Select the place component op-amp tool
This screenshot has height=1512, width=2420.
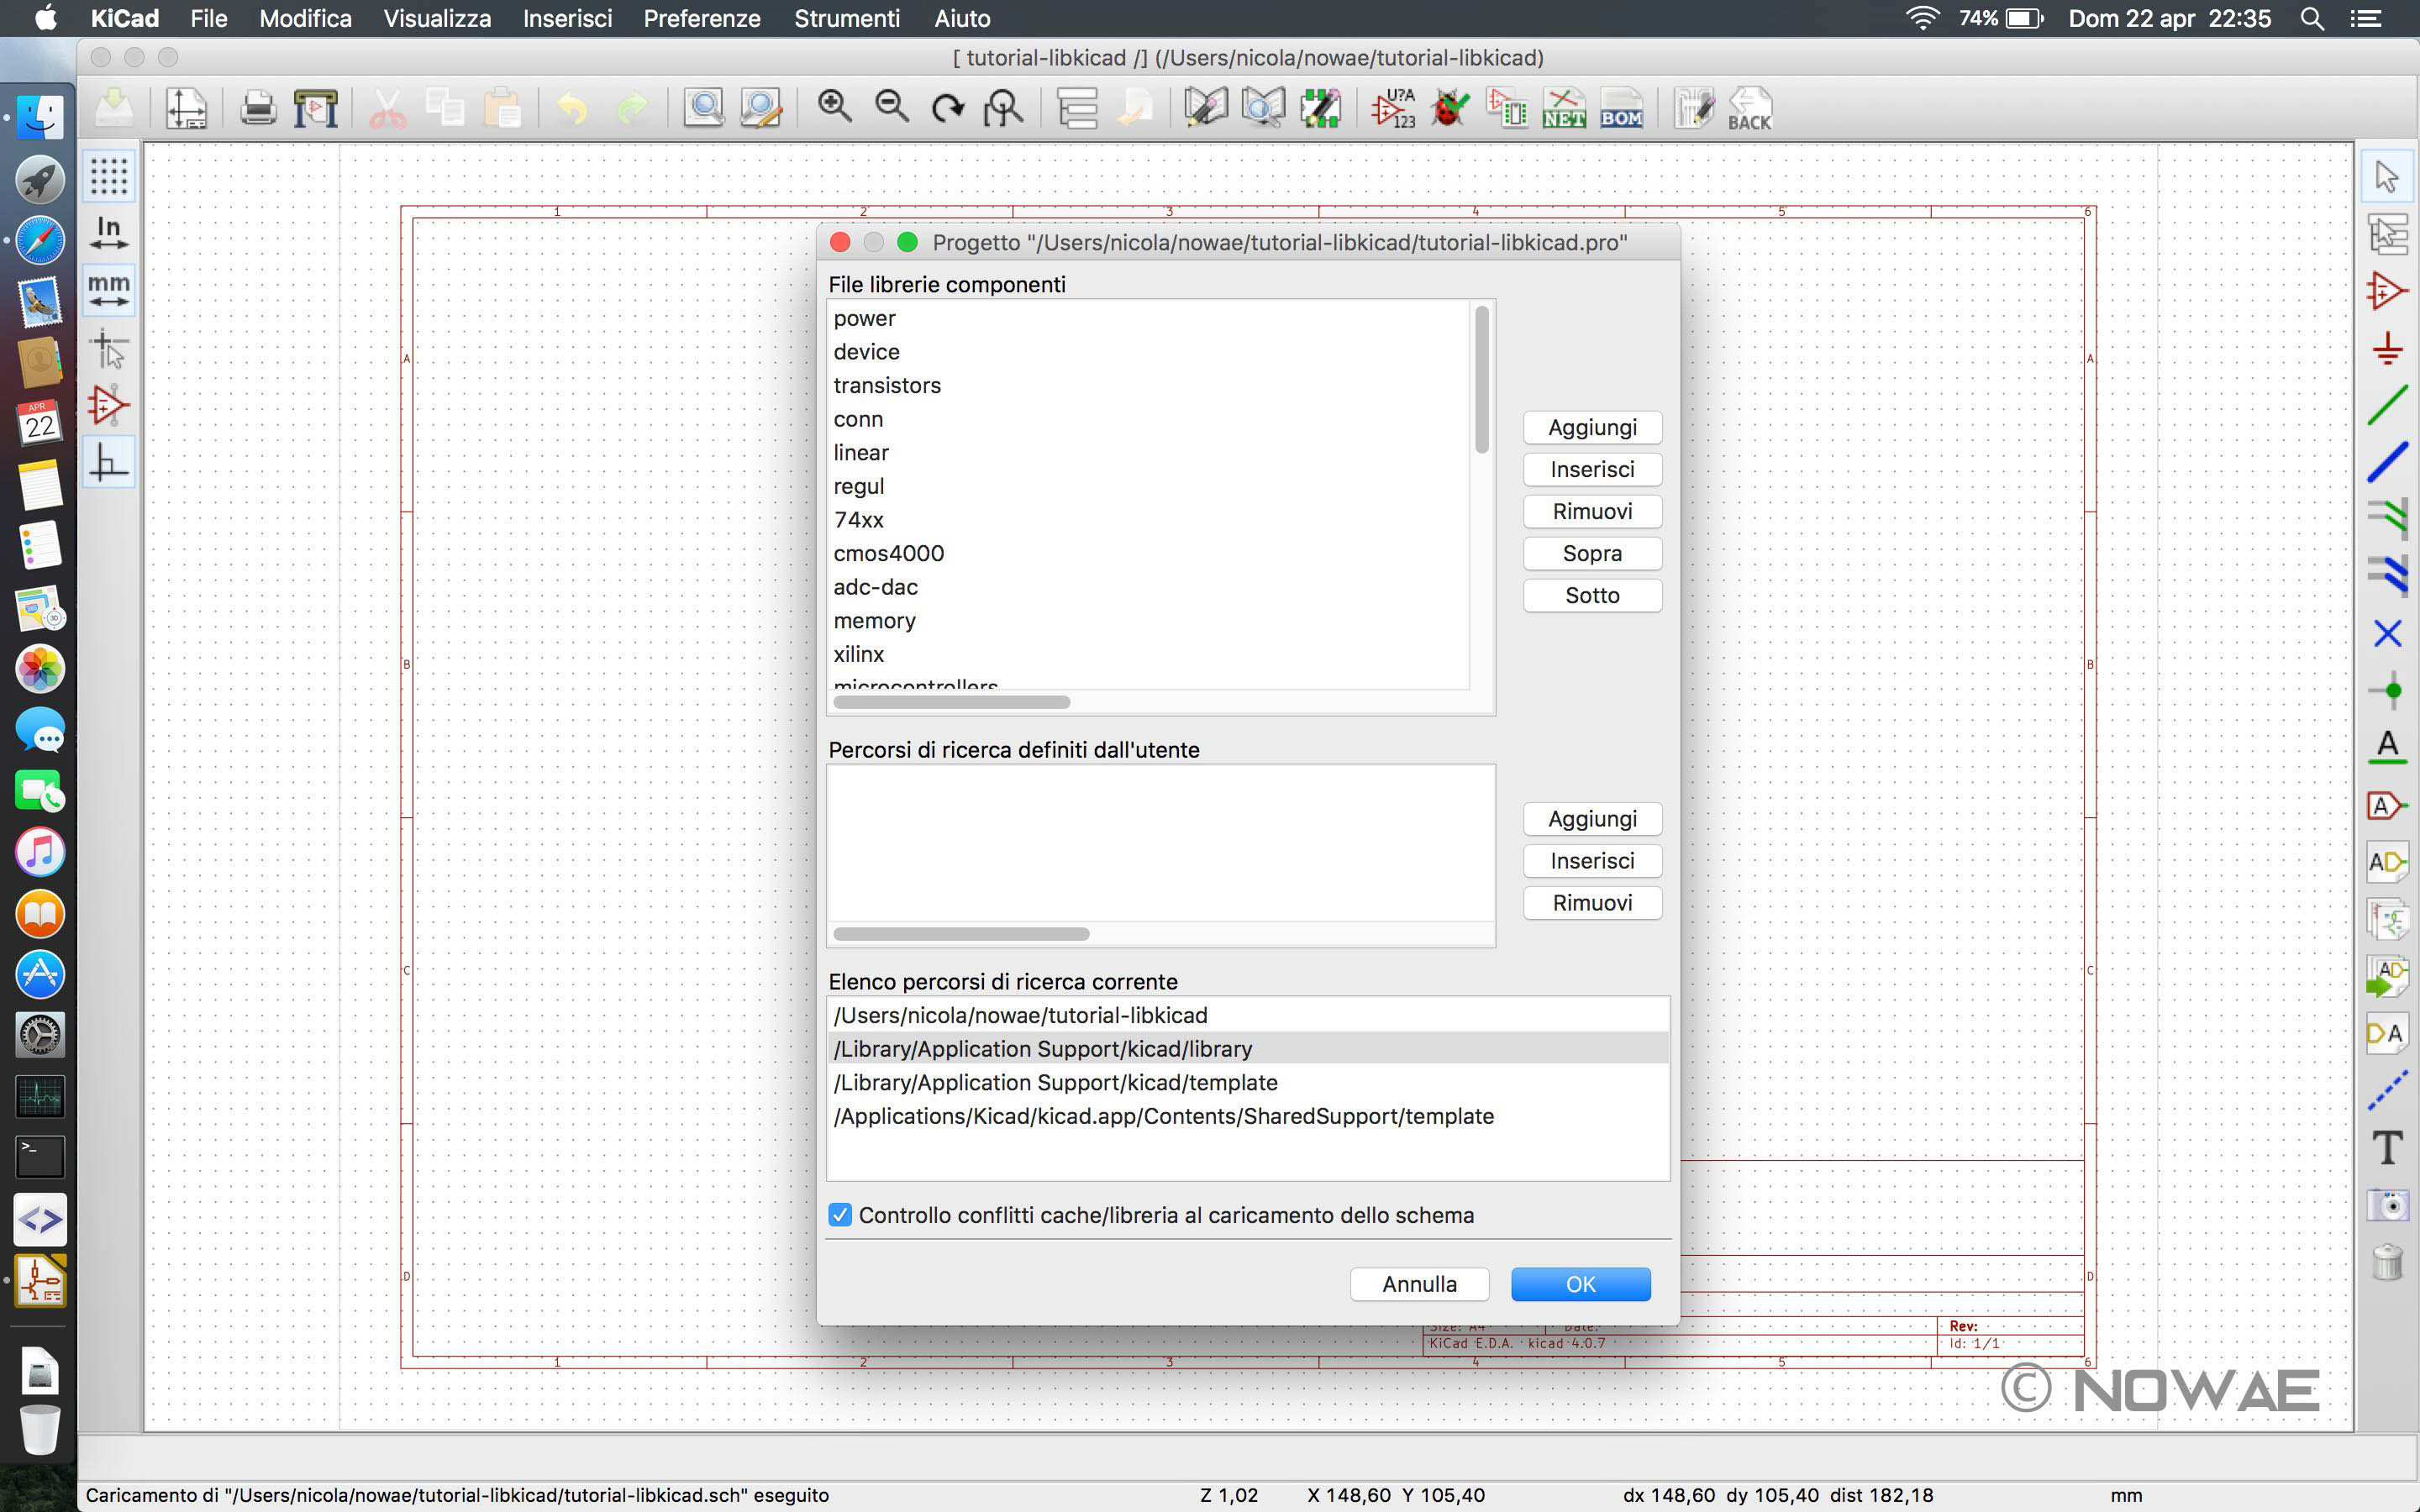(x=2388, y=291)
